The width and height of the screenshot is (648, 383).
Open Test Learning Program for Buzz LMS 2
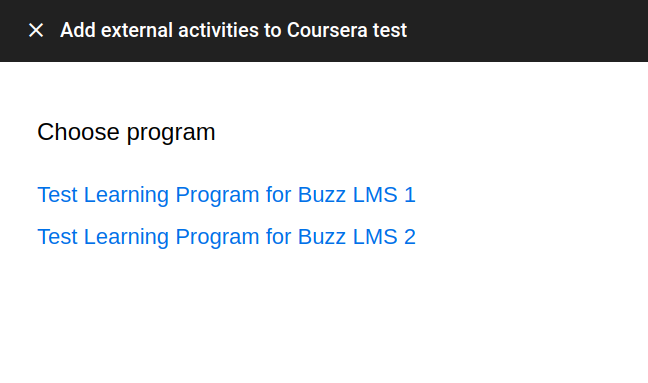tap(226, 237)
